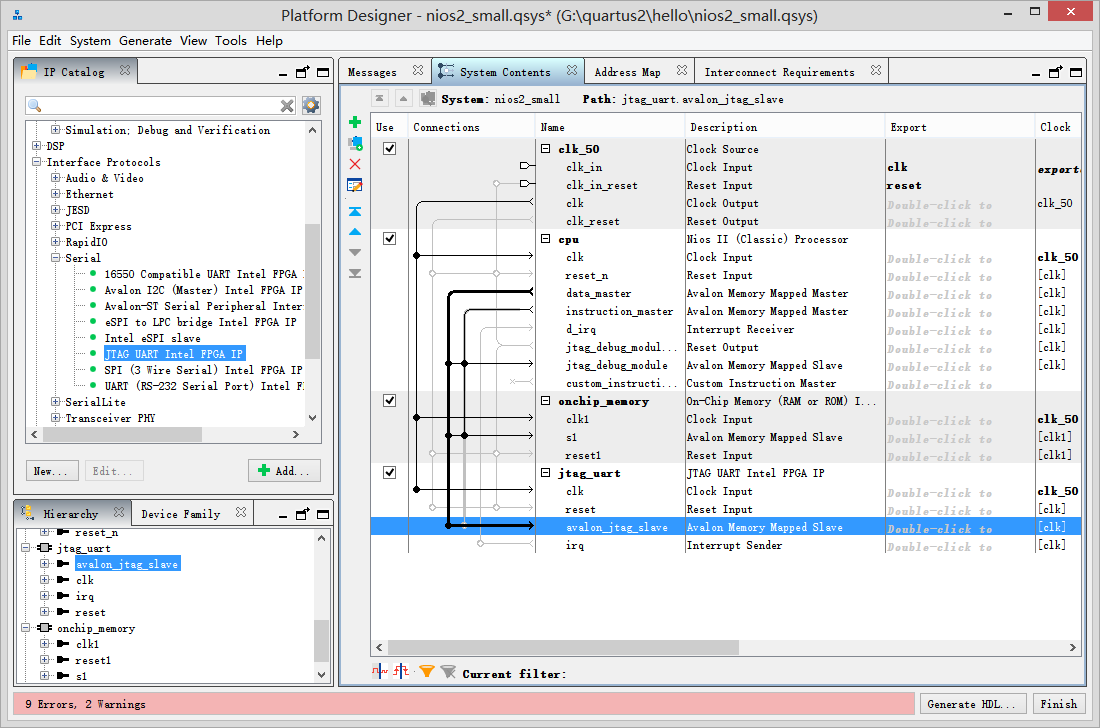
Task: Click the '9 Errors, 2 Warnings' status bar
Action: 464,704
